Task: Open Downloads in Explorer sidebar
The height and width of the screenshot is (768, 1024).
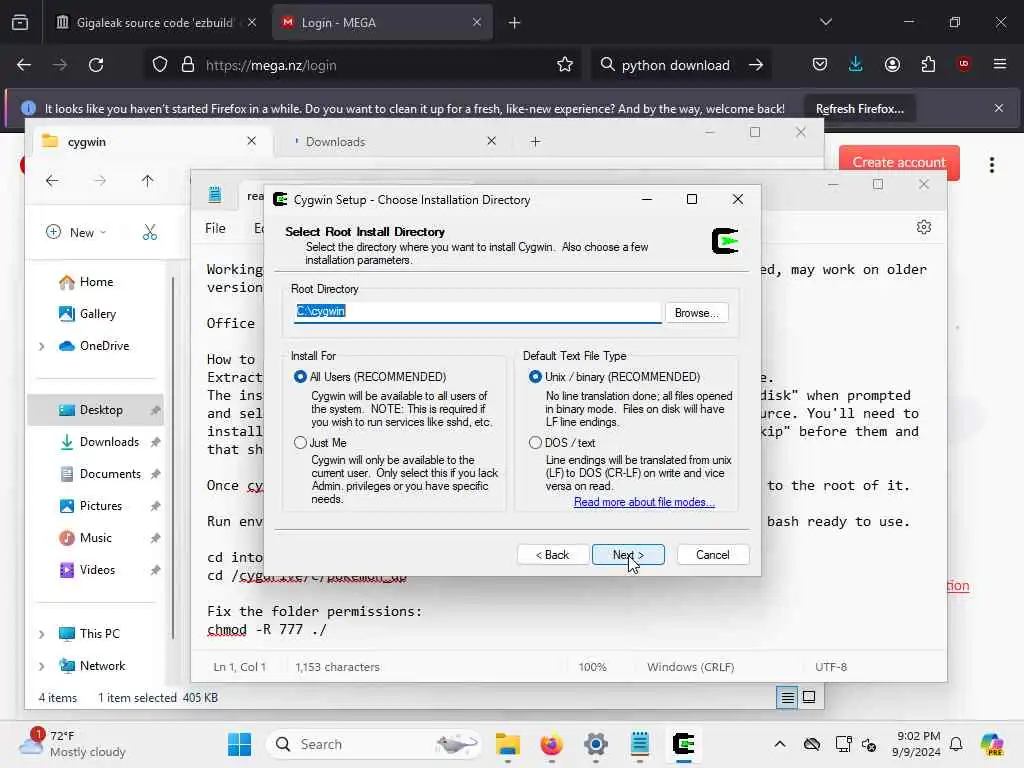Action: click(x=98, y=442)
